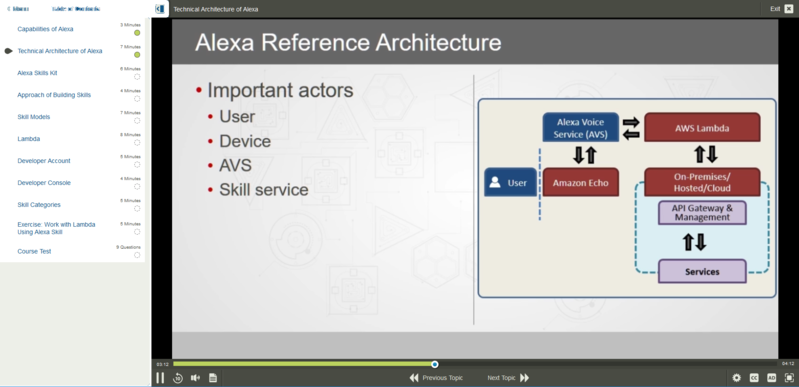Go back to Menu

click(18, 9)
